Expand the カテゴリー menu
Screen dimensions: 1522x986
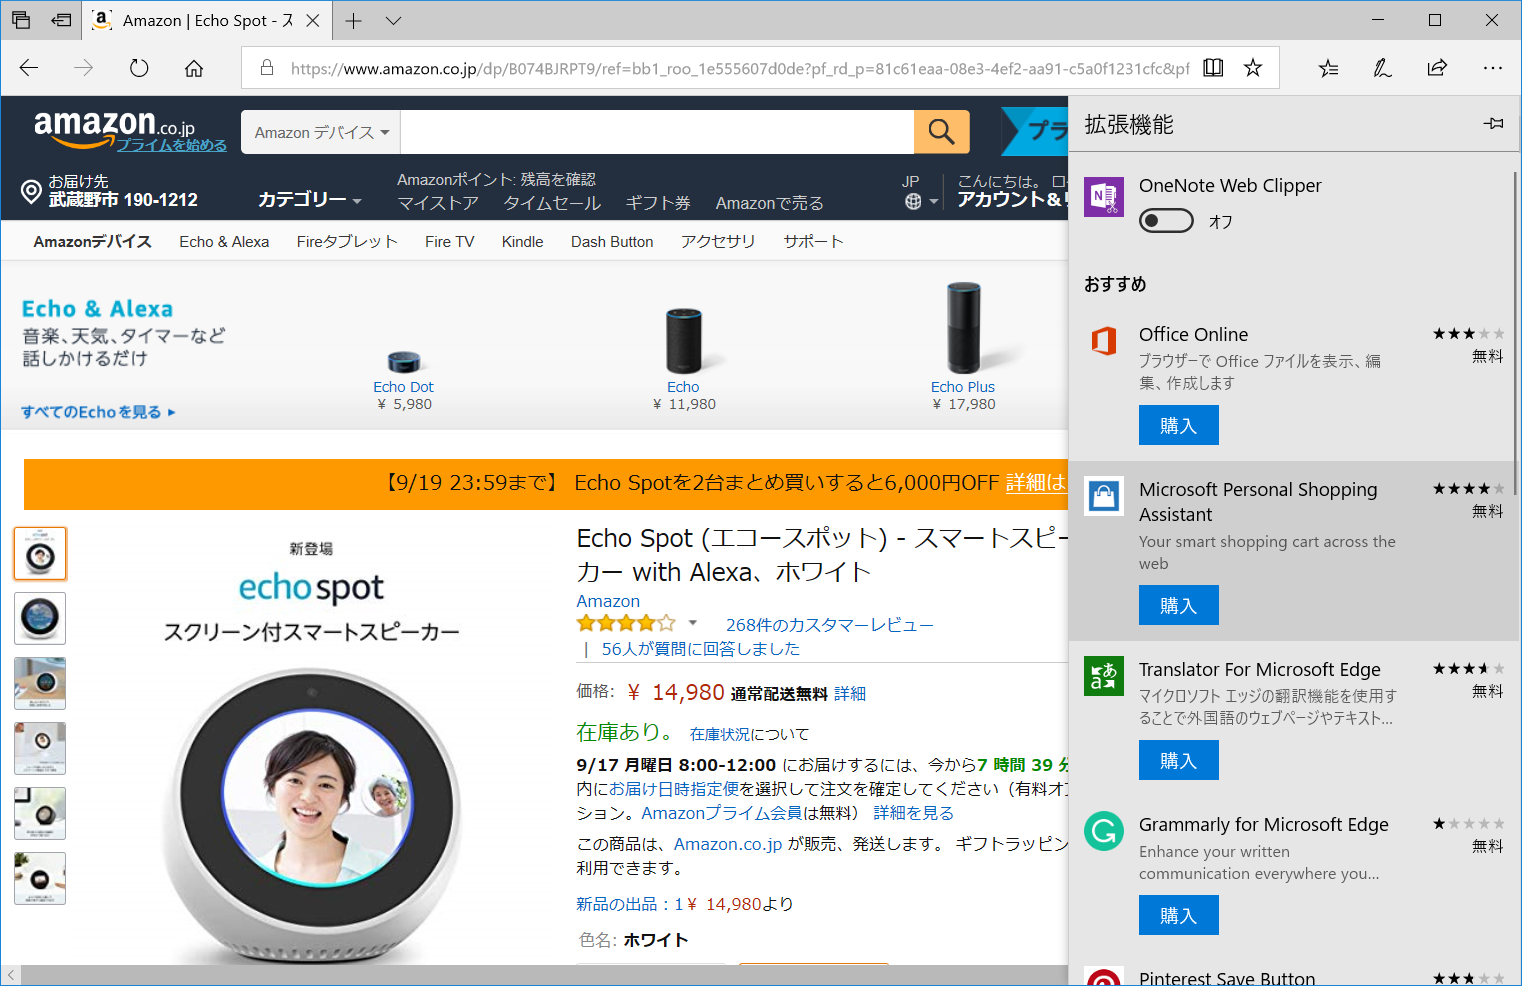pyautogui.click(x=310, y=199)
